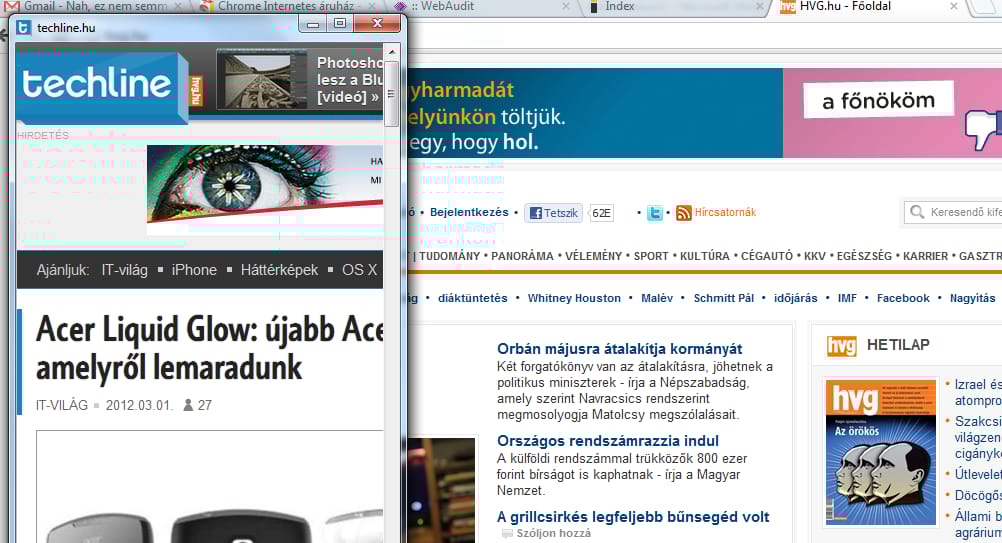Image resolution: width=1002 pixels, height=543 pixels.
Task: Click the hvg logo in HETILAP box
Action: click(842, 346)
